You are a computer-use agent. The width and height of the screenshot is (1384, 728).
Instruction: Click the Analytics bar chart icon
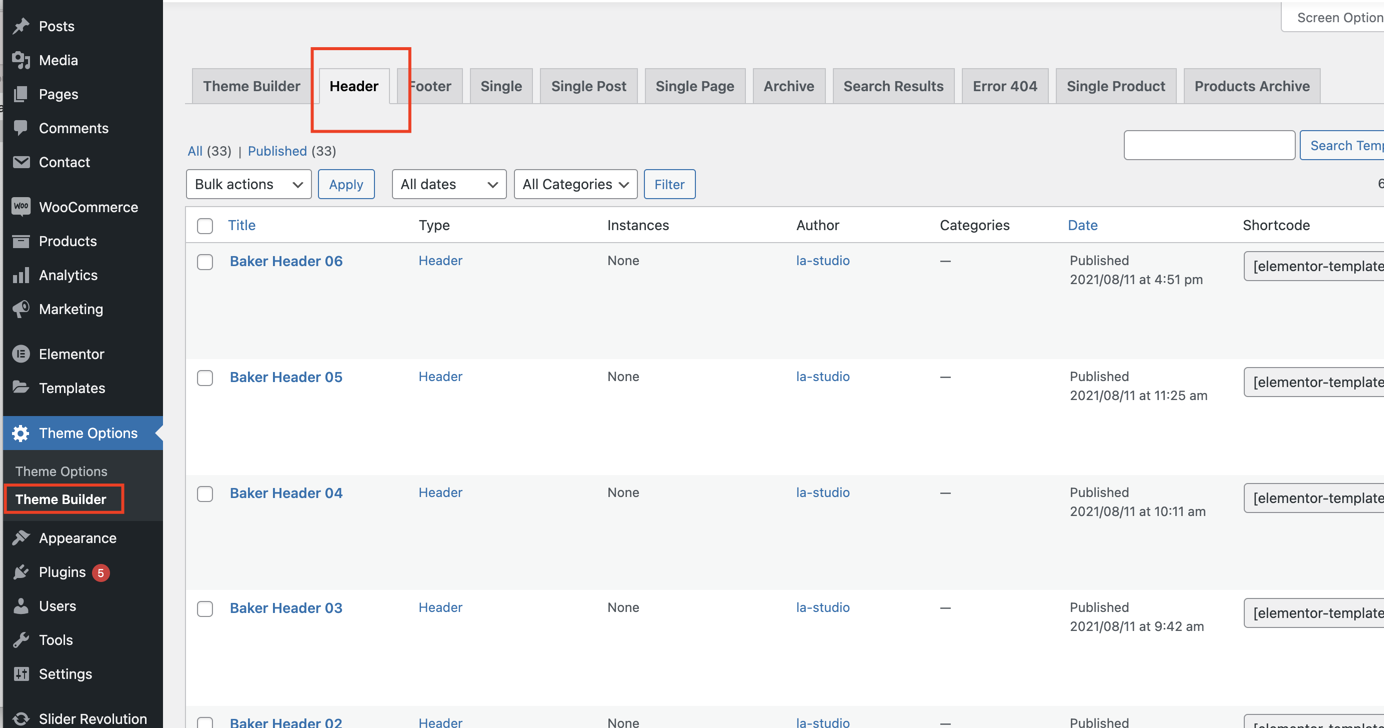[21, 275]
